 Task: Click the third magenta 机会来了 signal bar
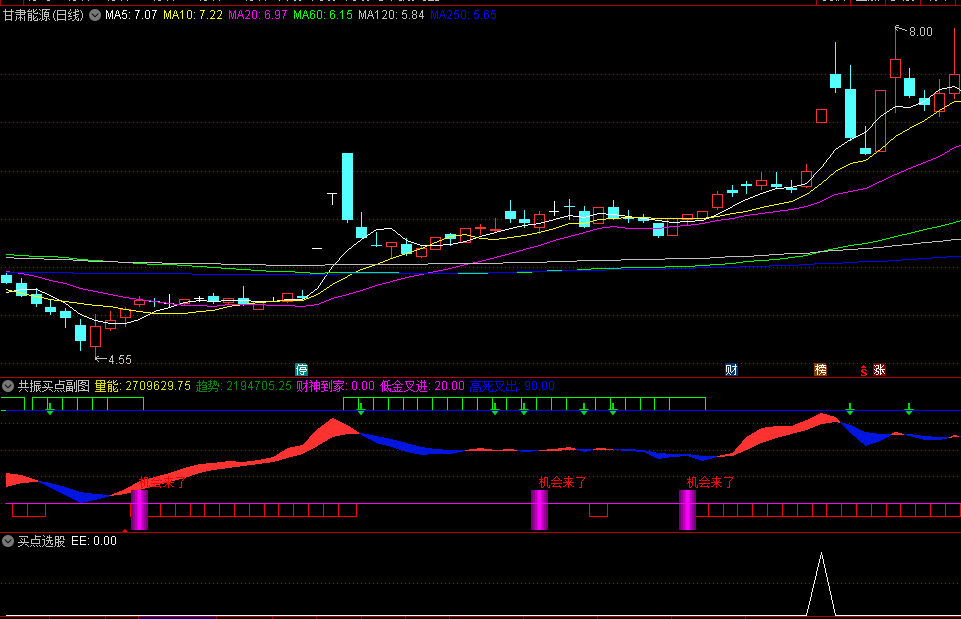[x=687, y=509]
